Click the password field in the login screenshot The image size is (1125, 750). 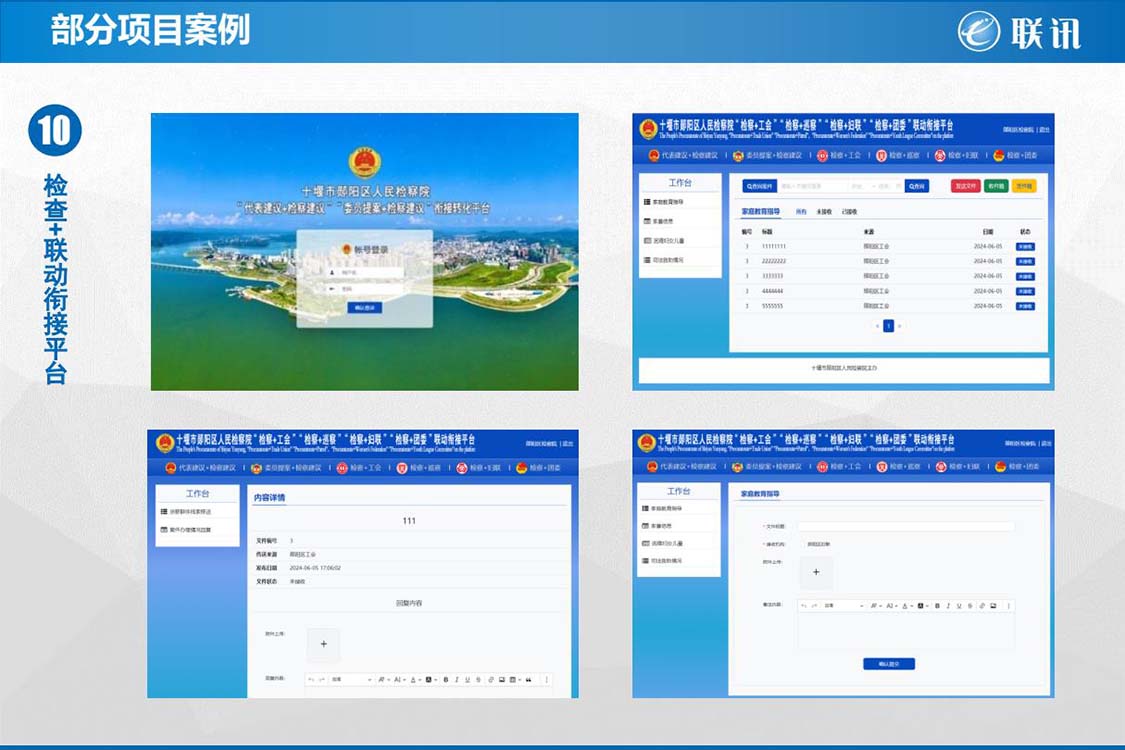pos(364,289)
